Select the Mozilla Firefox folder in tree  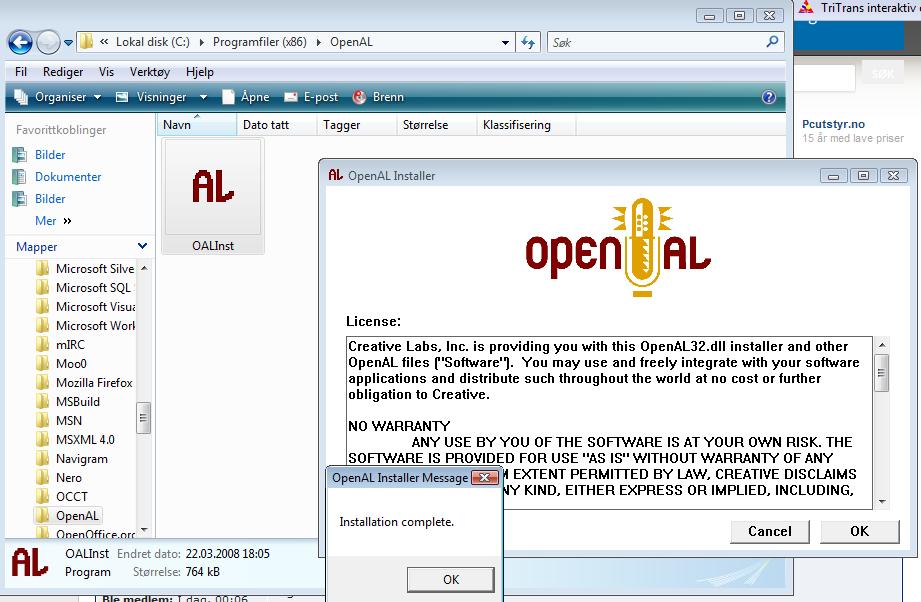[94, 382]
